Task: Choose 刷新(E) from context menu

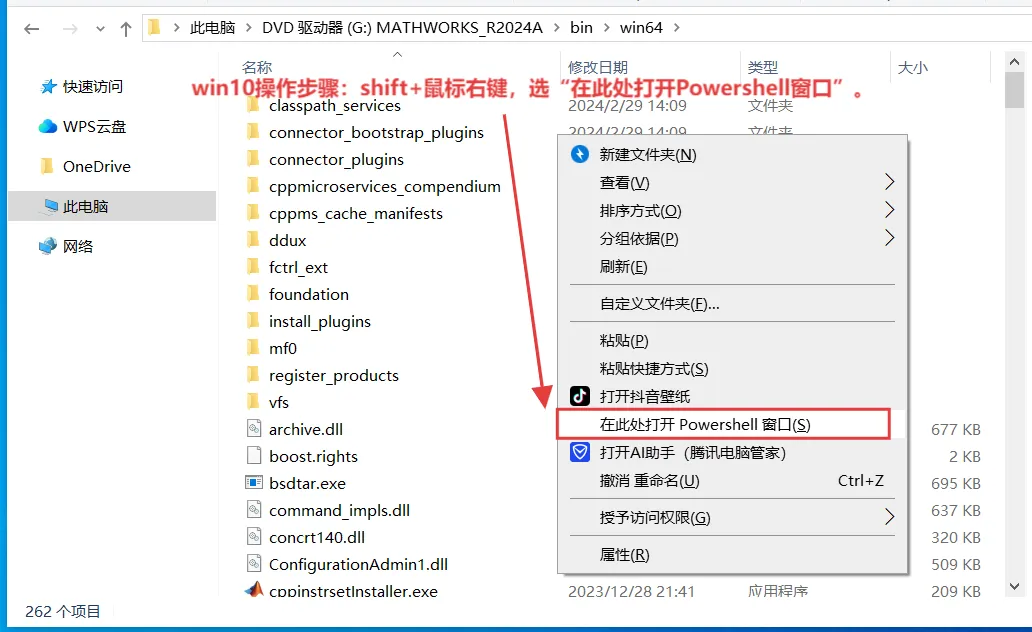Action: [x=732, y=267]
